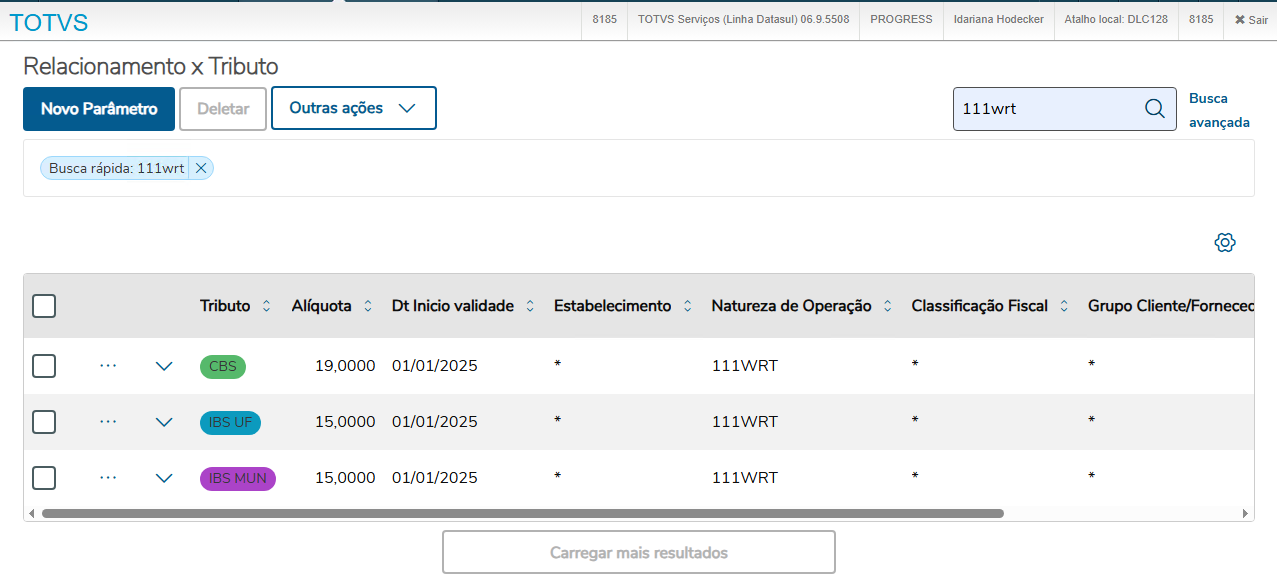Click the date 01/01/2025 in IBS UF row
The height and width of the screenshot is (587, 1277).
[x=435, y=422]
